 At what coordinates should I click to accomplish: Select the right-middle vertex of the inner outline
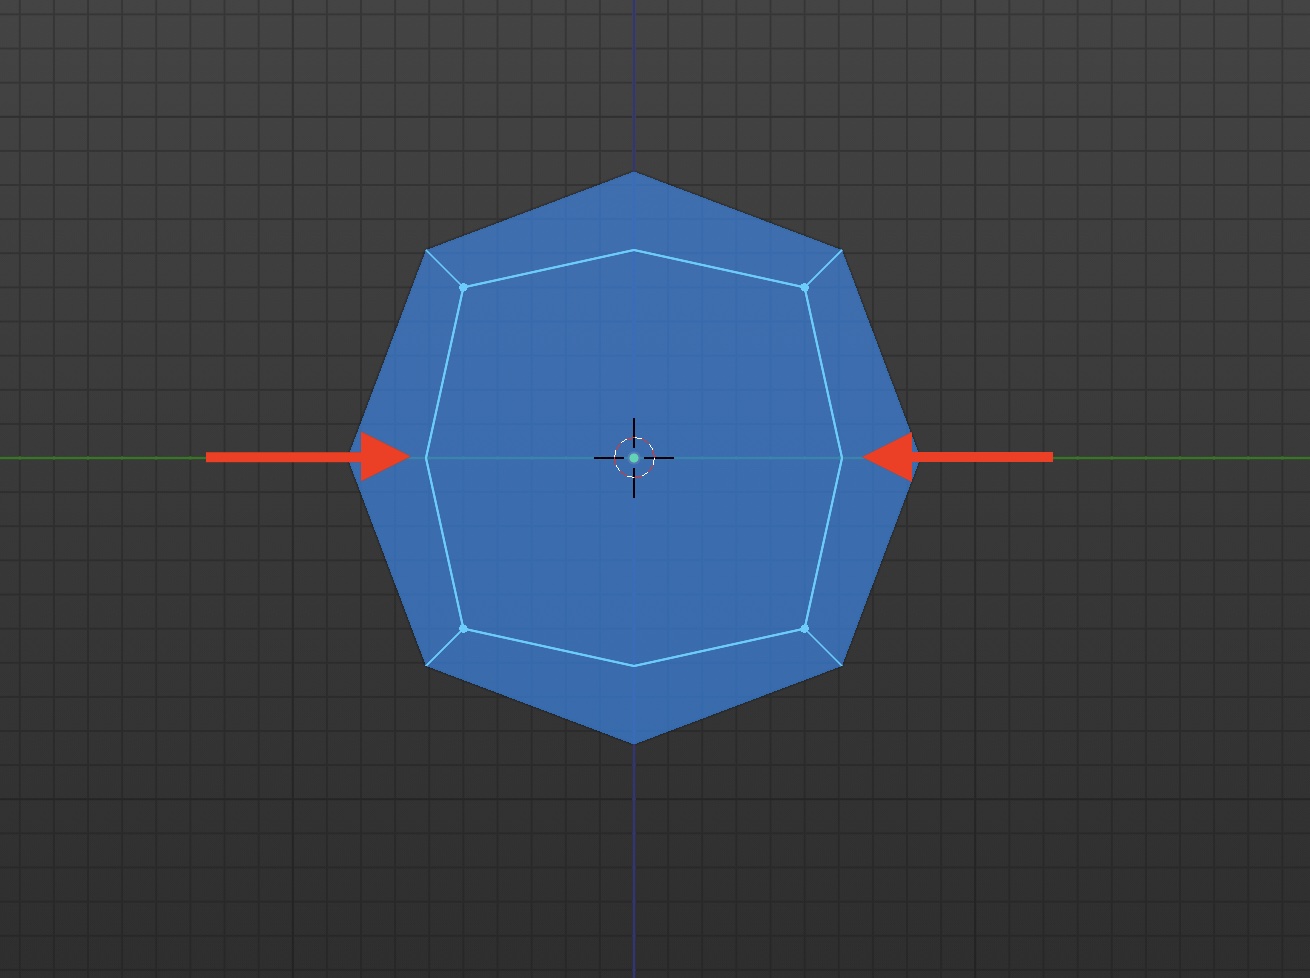pos(841,458)
